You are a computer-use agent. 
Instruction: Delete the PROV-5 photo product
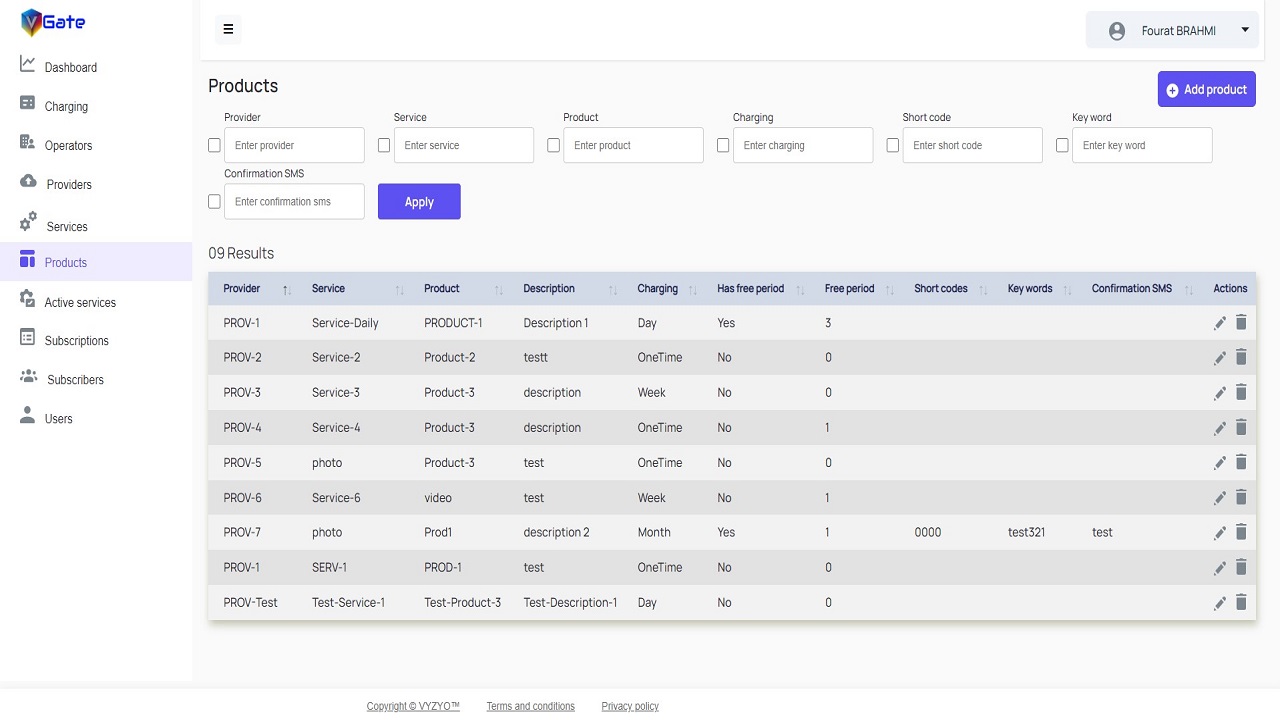tap(1241, 462)
